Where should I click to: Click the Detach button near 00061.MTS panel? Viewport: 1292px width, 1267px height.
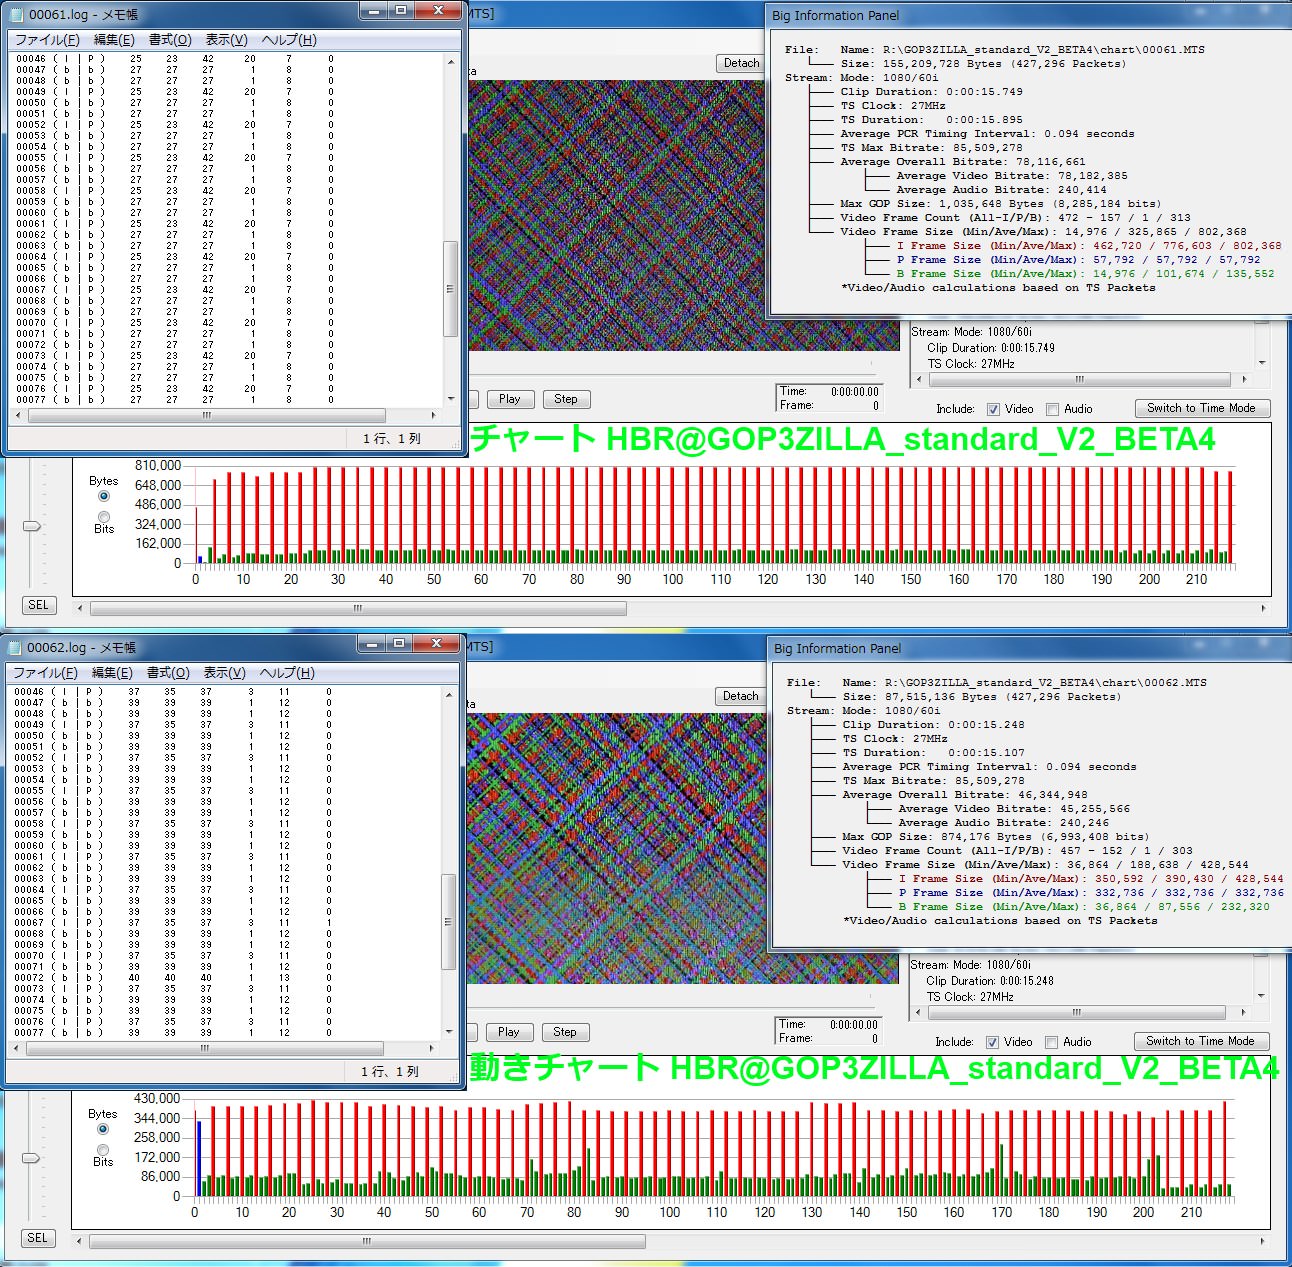tap(741, 63)
